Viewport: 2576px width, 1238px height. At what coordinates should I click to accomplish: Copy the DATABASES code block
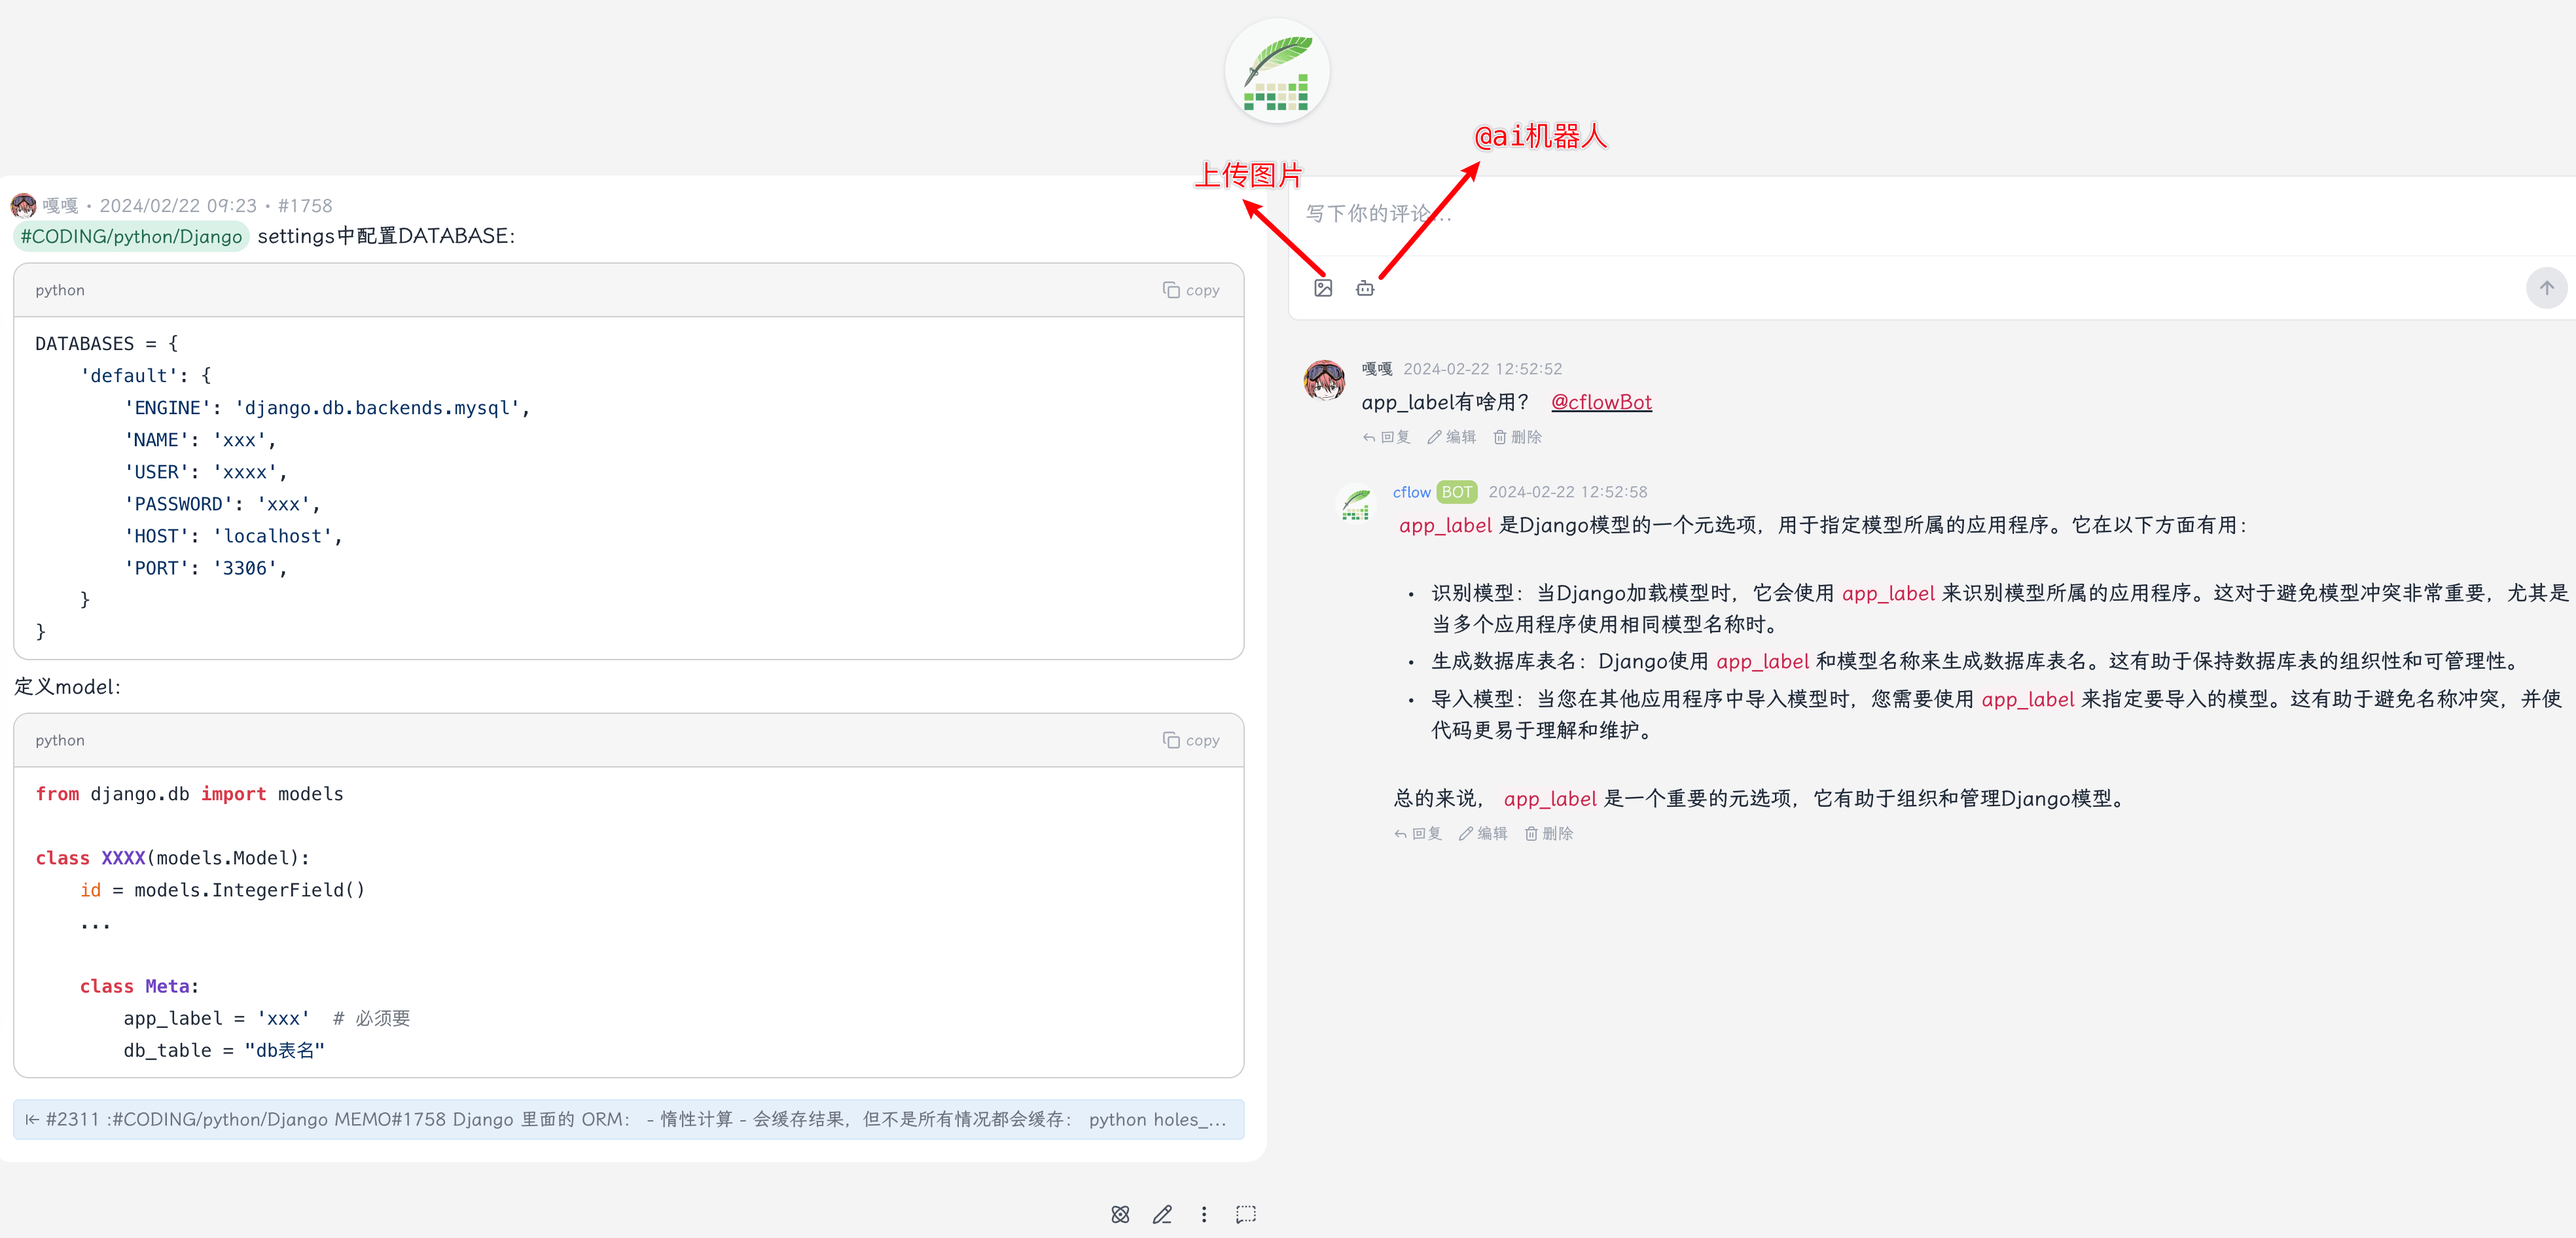pyautogui.click(x=1191, y=290)
